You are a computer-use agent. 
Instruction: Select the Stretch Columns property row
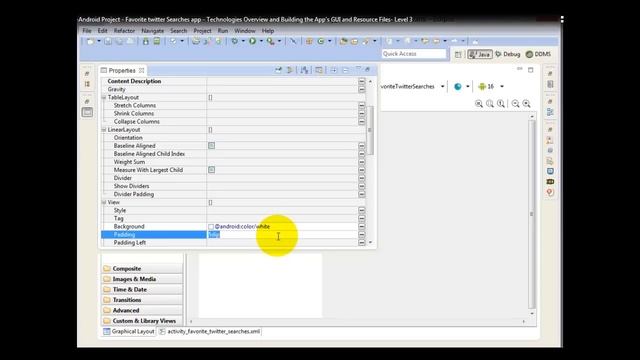233,105
